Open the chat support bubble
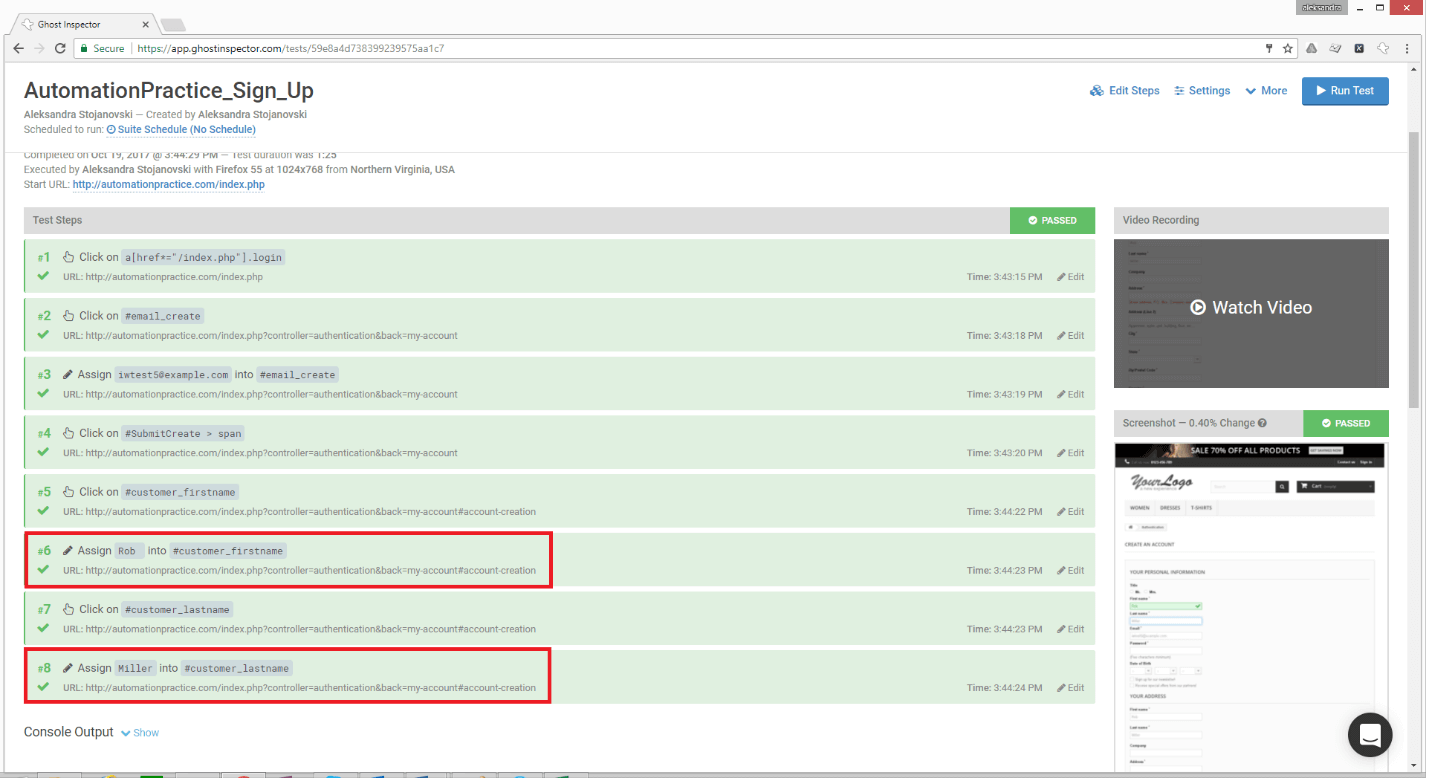 1370,735
